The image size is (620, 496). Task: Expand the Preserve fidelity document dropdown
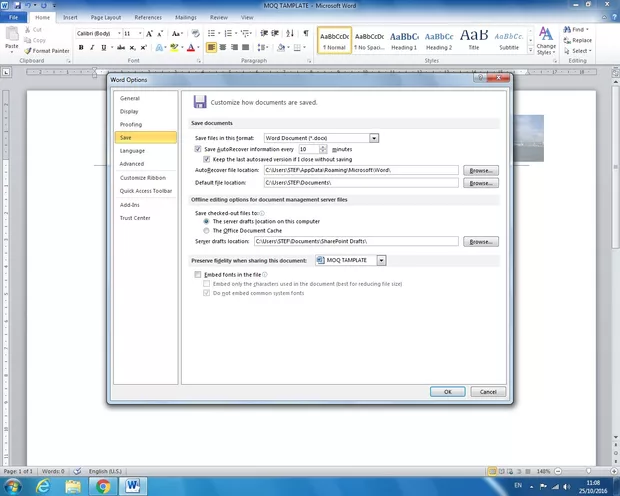tap(381, 260)
